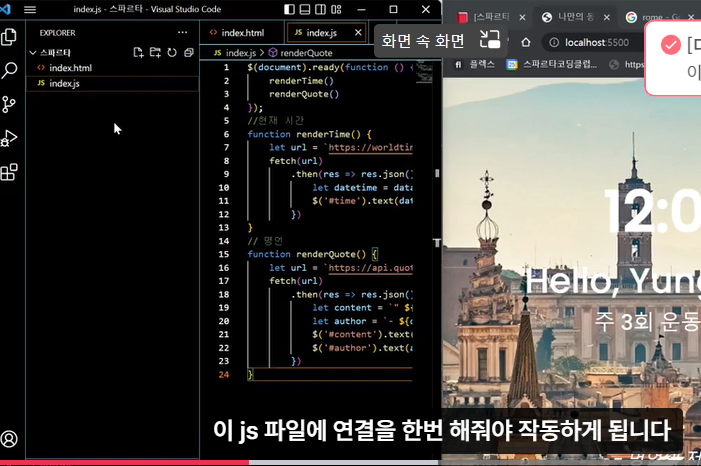The width and height of the screenshot is (701, 466).
Task: Go to browser home page icon
Action: 526,42
